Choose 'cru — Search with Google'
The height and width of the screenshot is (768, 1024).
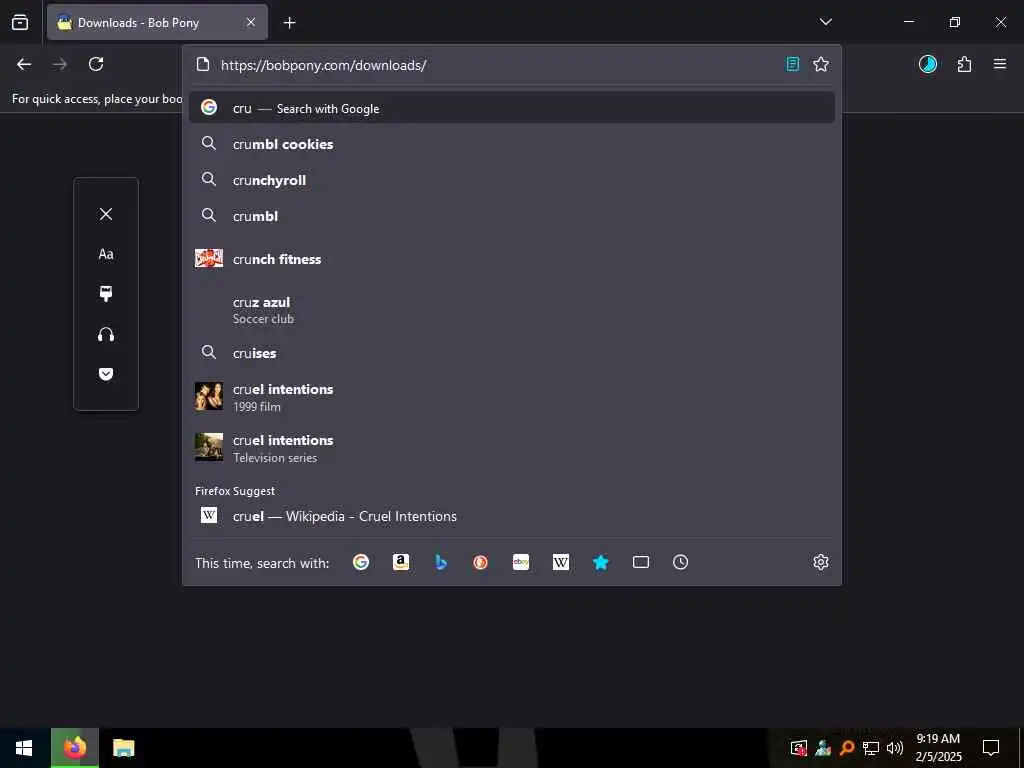click(x=512, y=108)
